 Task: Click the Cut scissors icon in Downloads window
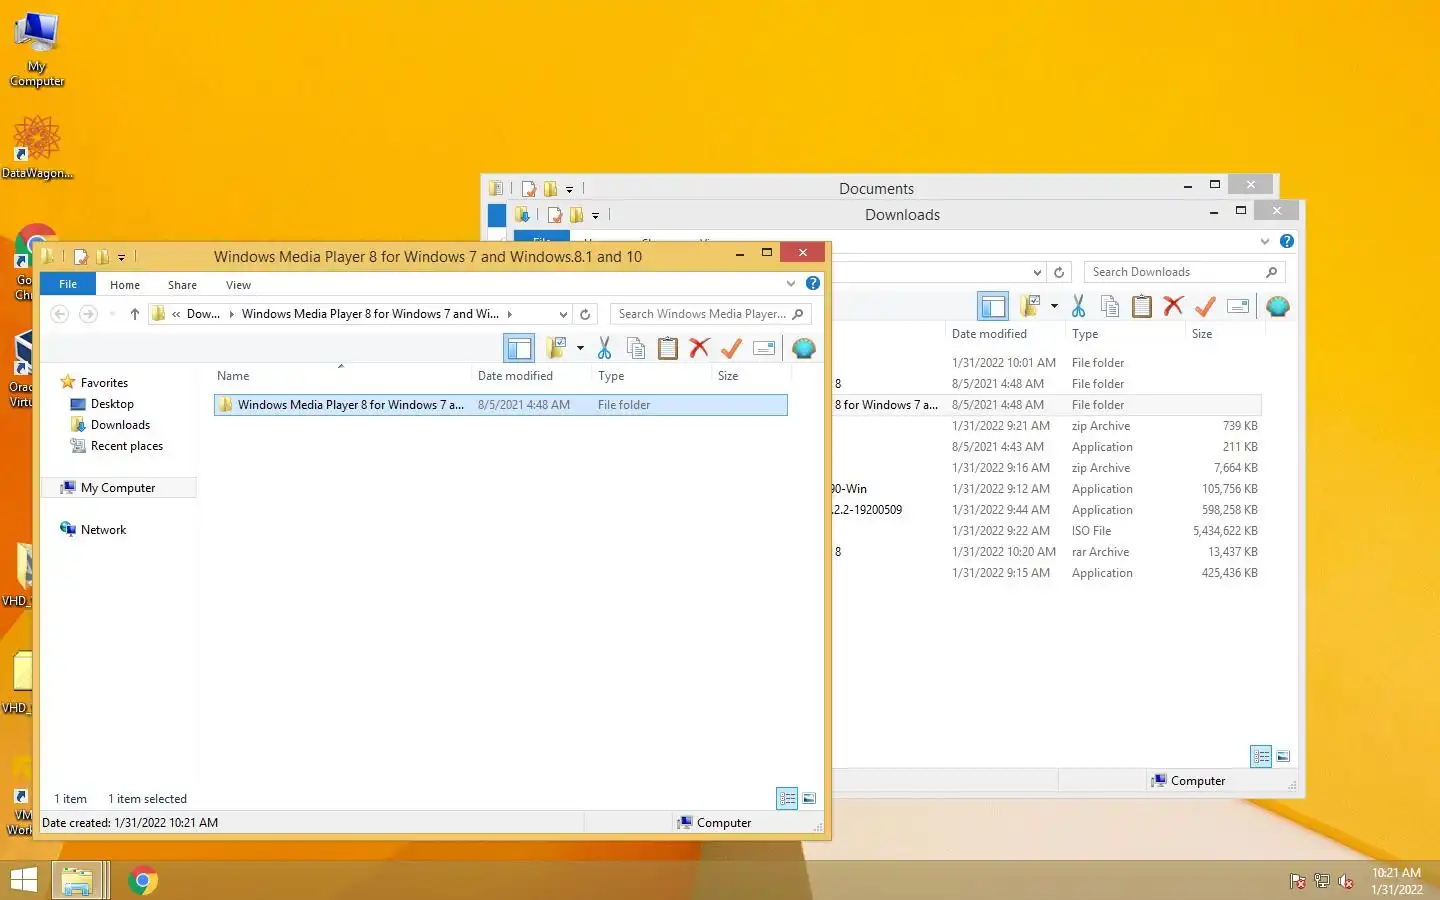pos(1078,306)
